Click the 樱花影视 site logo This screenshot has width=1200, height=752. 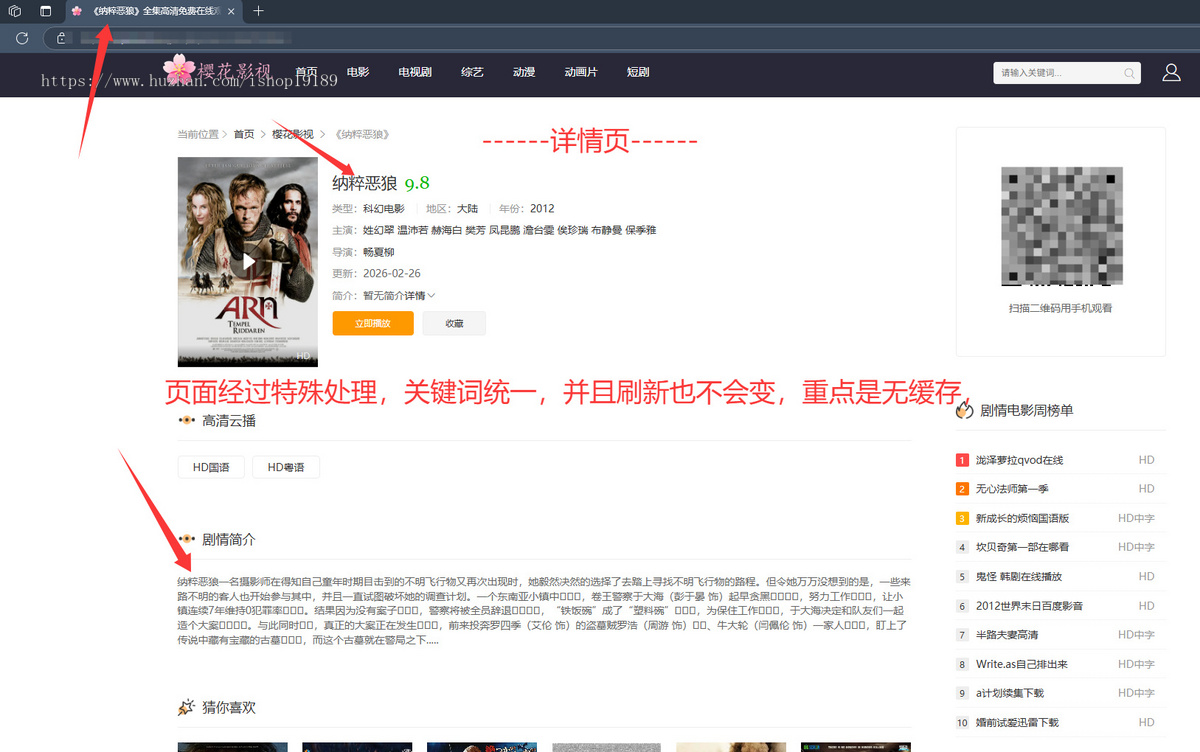coord(218,70)
